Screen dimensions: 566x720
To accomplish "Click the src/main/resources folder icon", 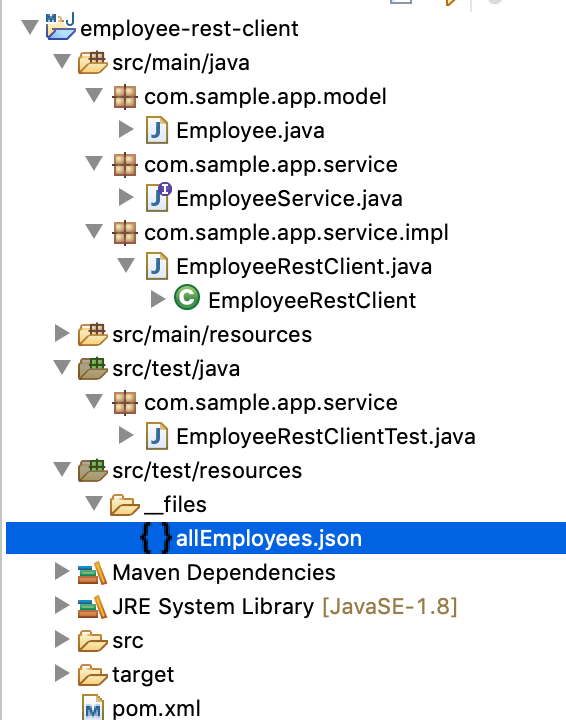I will tap(92, 334).
